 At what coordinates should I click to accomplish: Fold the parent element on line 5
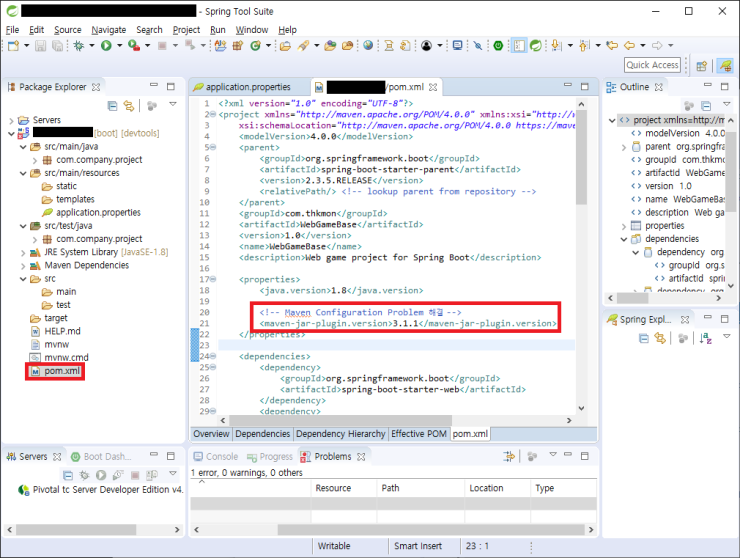[x=211, y=147]
